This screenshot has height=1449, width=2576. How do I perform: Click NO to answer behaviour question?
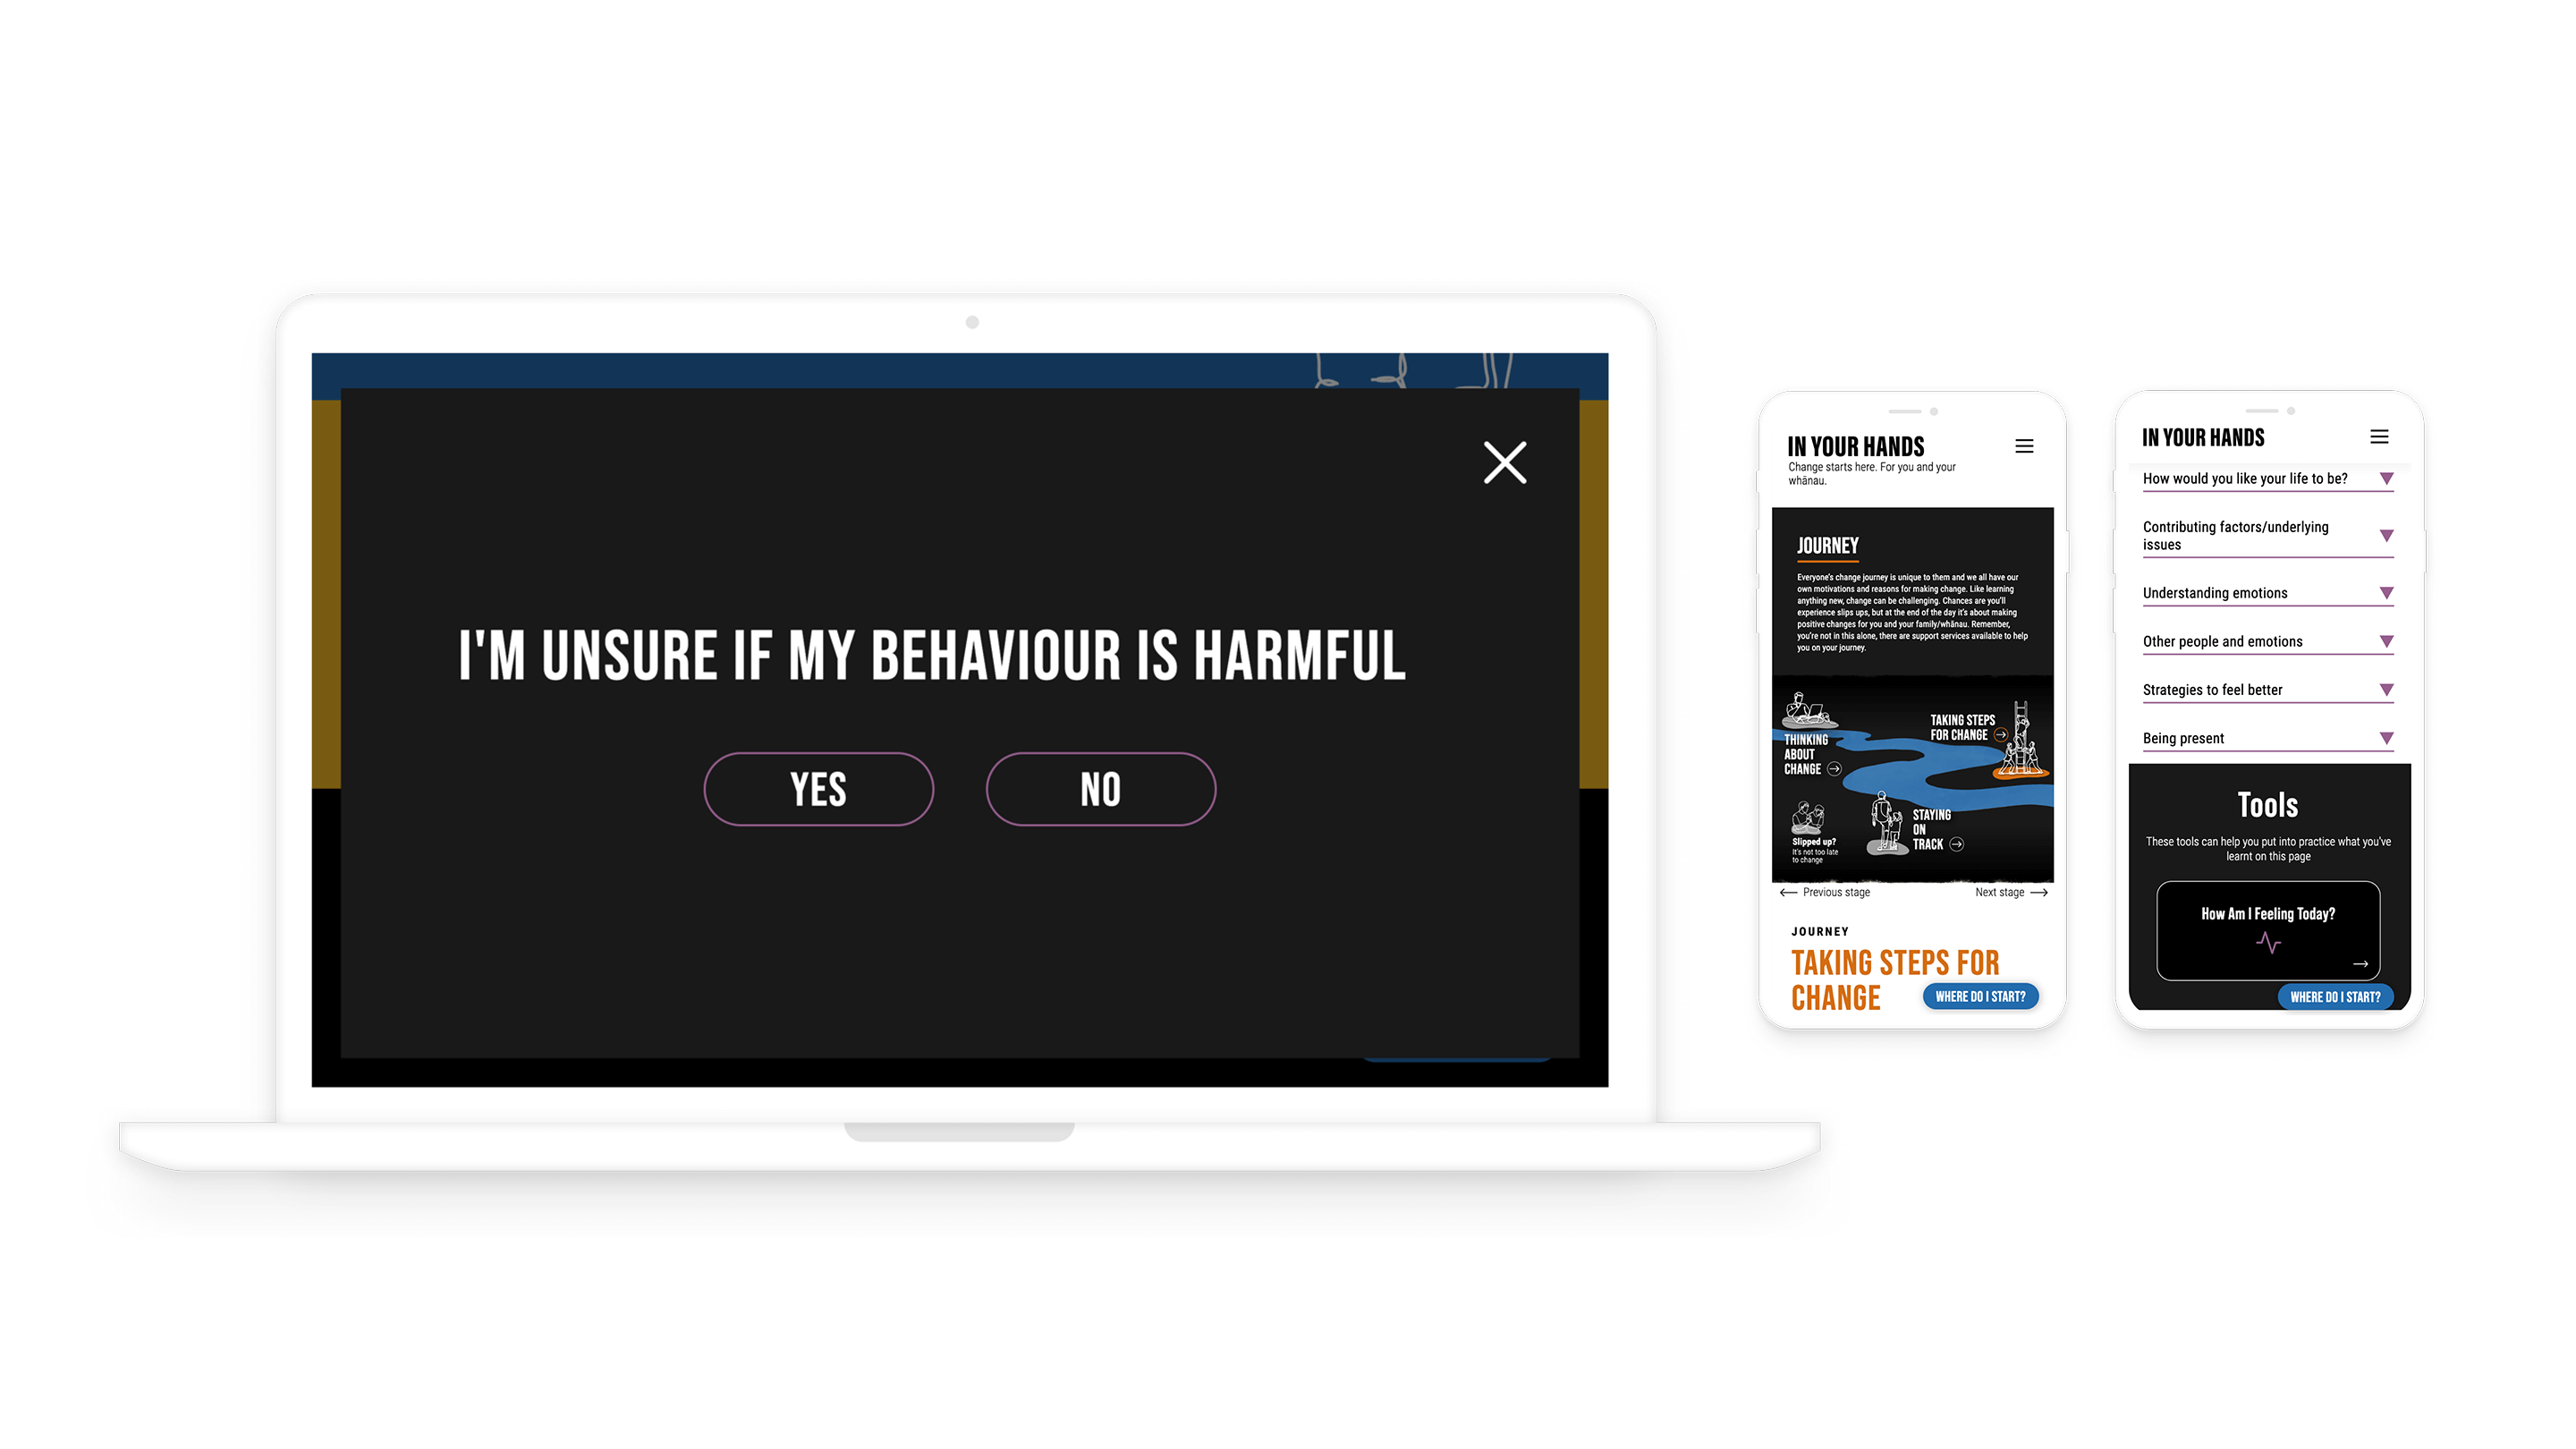(x=1100, y=789)
